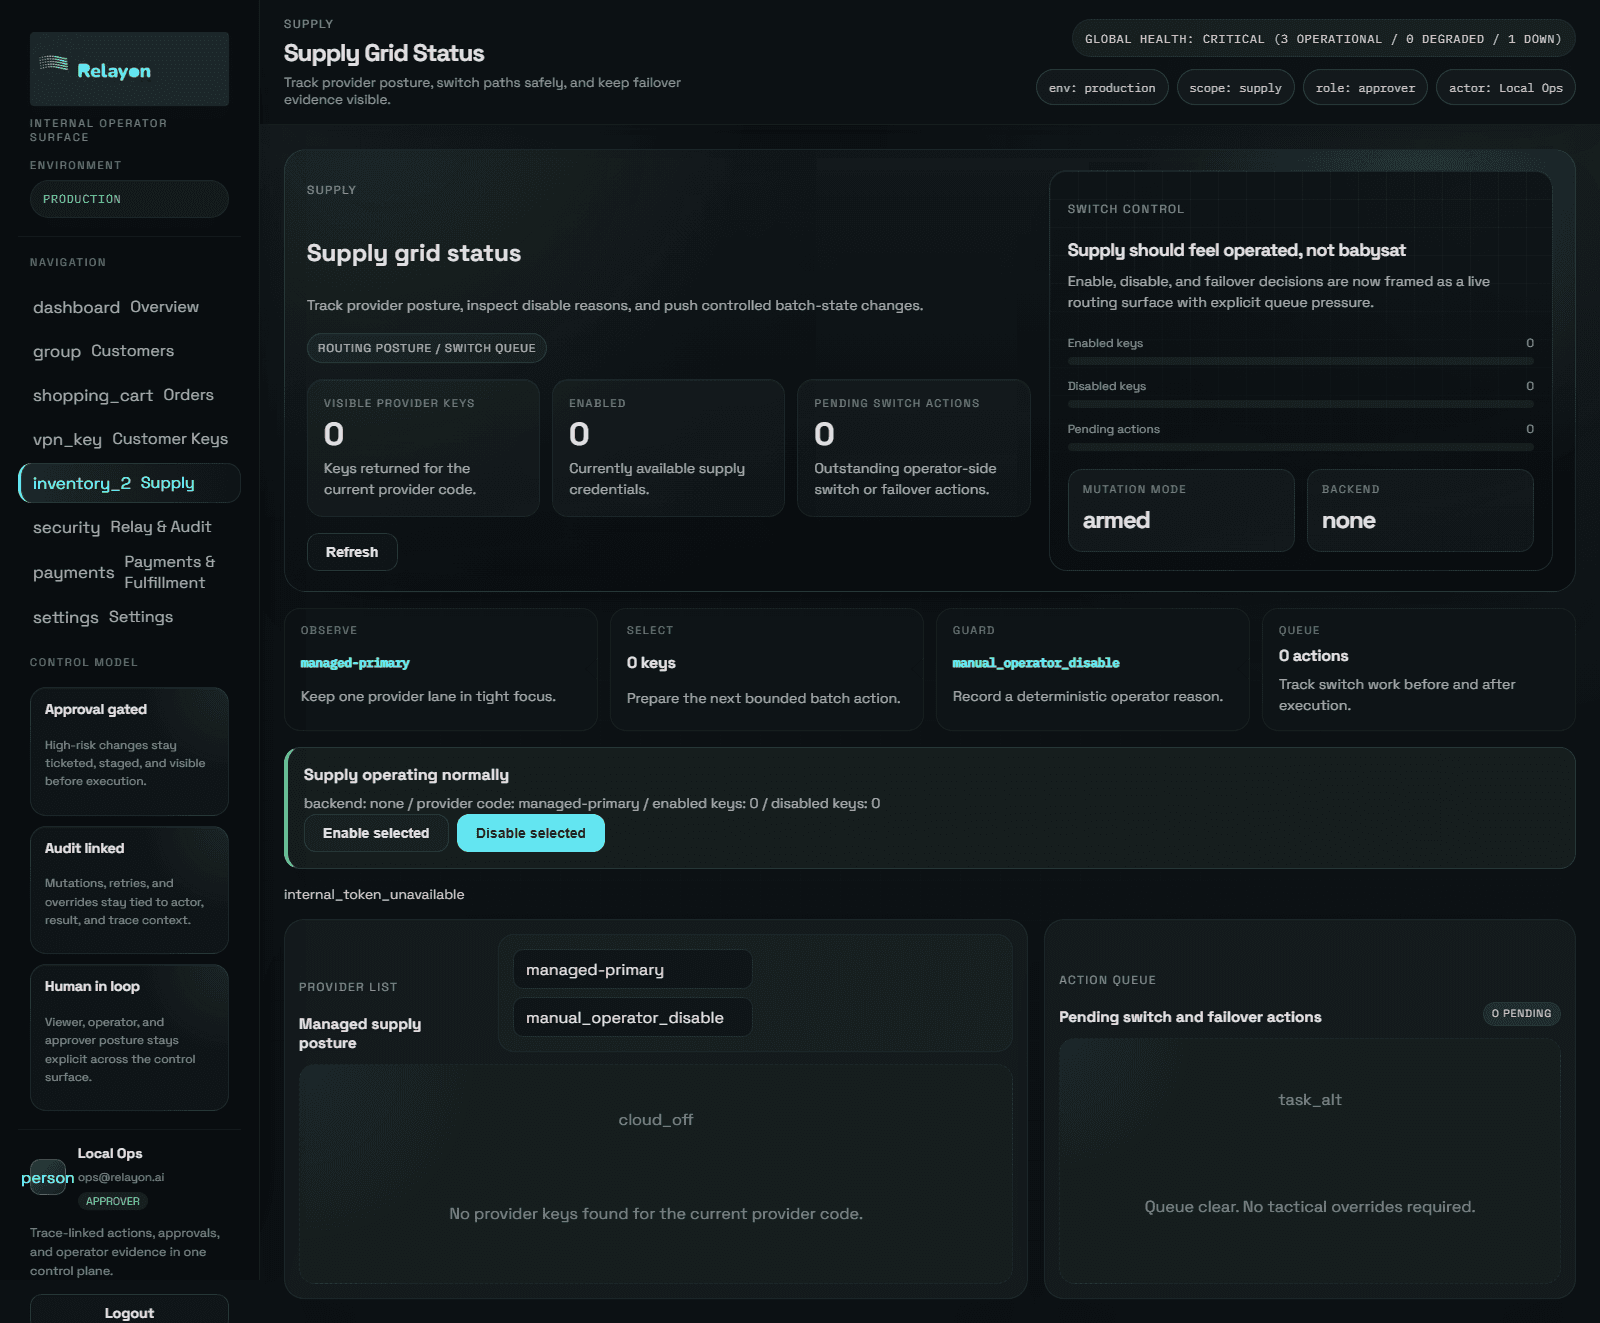Click the security icon for Relay & Audit

(66, 527)
